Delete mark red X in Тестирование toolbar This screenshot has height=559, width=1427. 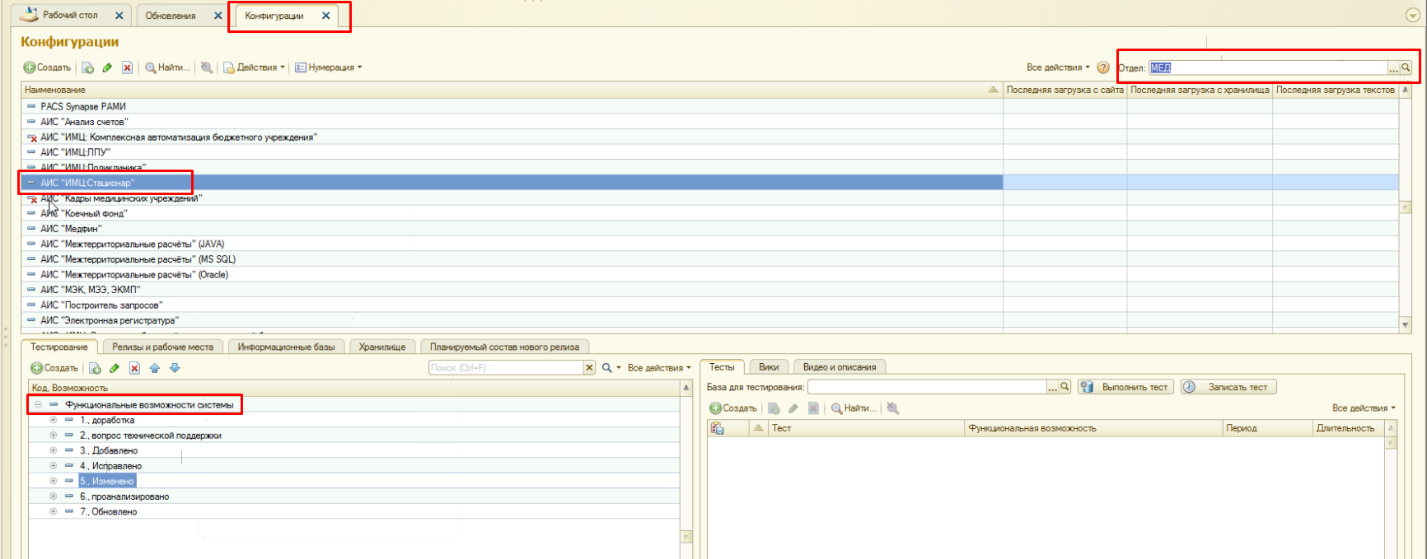click(x=134, y=368)
